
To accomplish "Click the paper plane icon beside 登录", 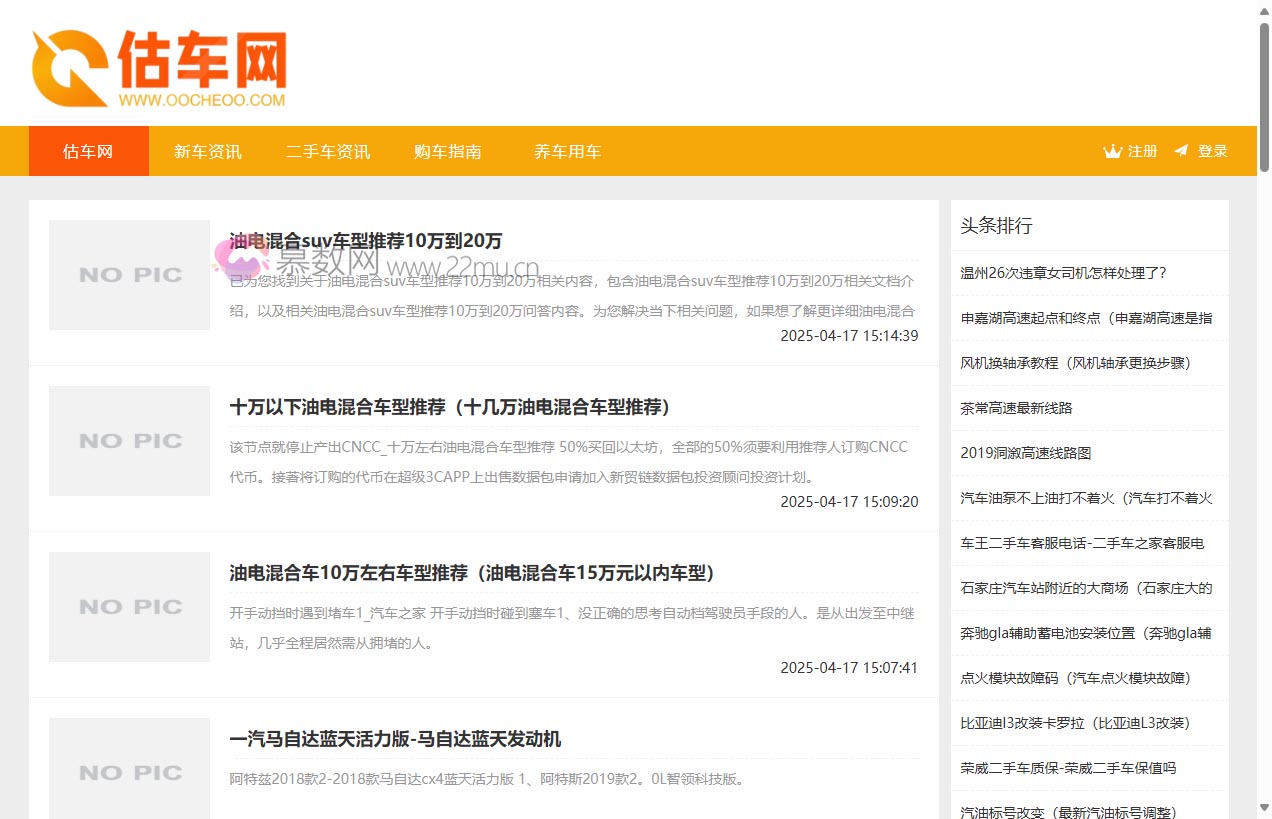I will click(x=1181, y=151).
